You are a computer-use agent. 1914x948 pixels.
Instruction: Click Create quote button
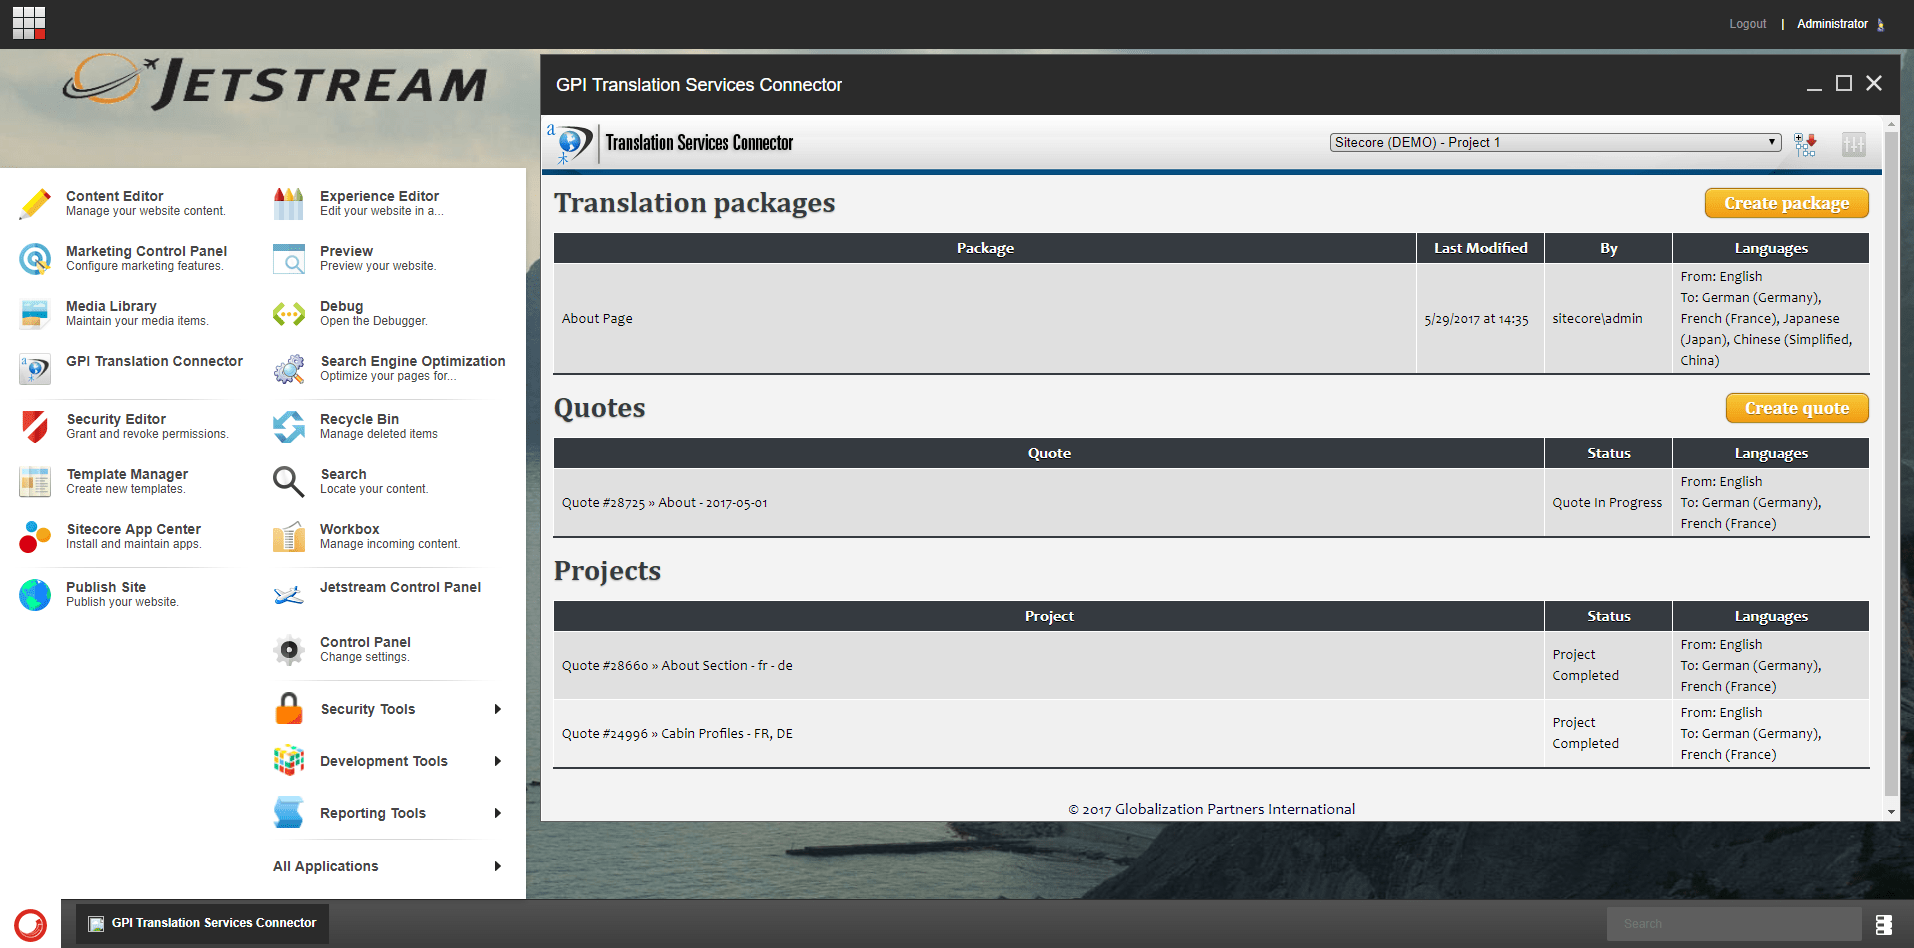click(x=1797, y=408)
